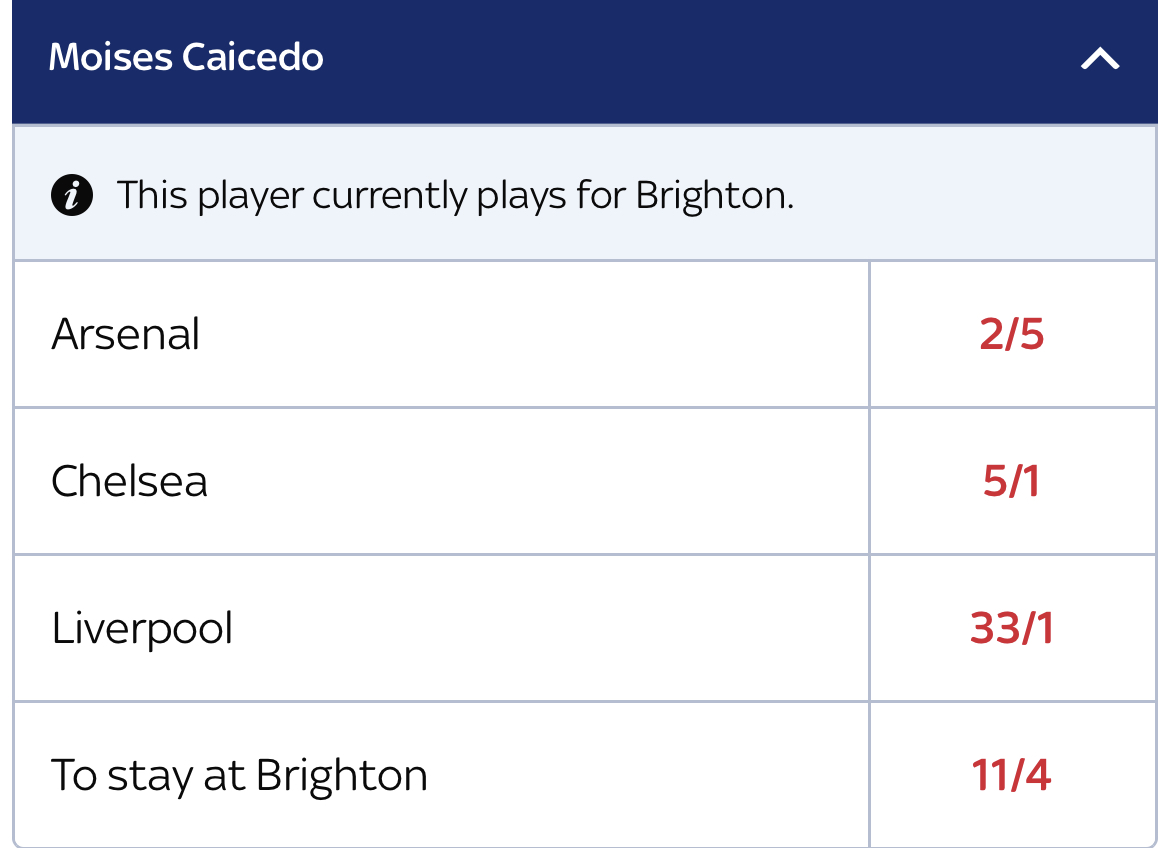Image resolution: width=1170 pixels, height=848 pixels.
Task: Click blank space in the Chelsea row
Action: (x=537, y=481)
